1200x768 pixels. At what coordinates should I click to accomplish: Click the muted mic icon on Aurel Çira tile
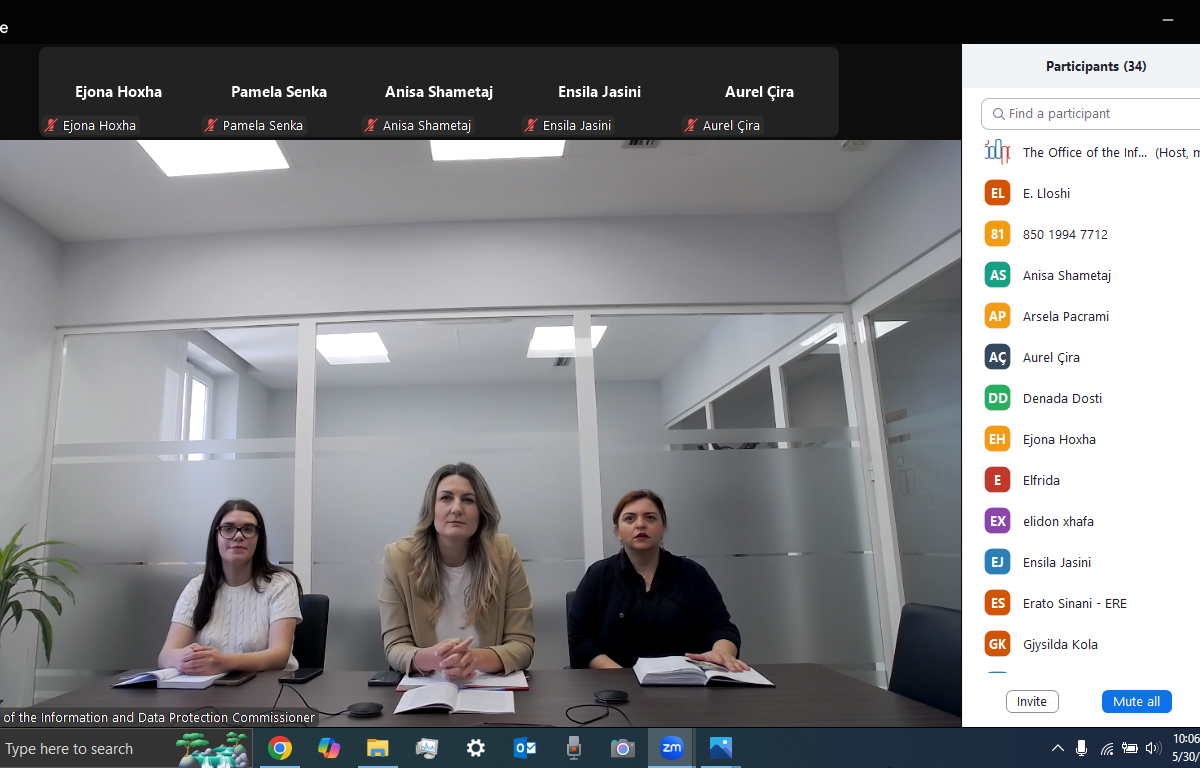[x=691, y=126]
